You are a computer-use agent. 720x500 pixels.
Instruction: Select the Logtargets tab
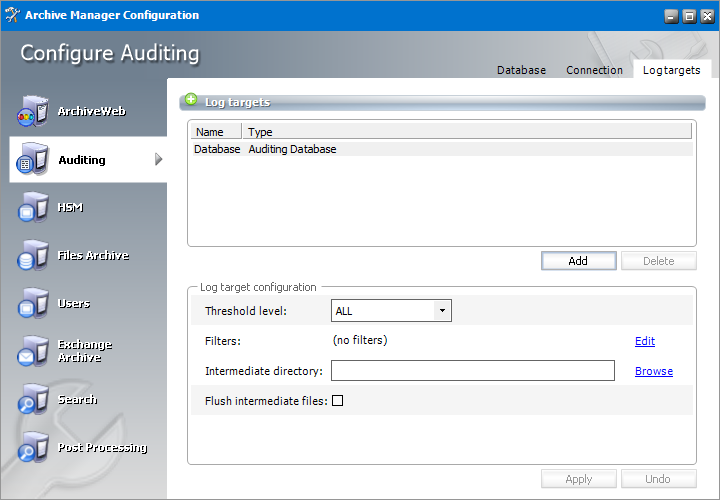[671, 70]
